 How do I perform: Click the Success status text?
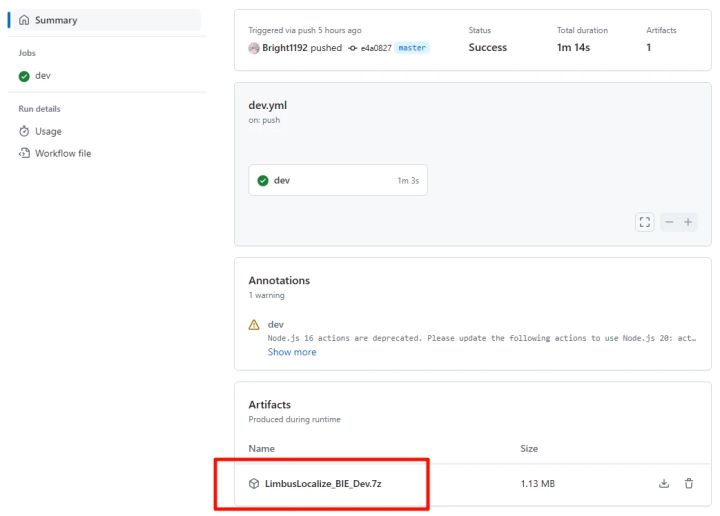(488, 47)
